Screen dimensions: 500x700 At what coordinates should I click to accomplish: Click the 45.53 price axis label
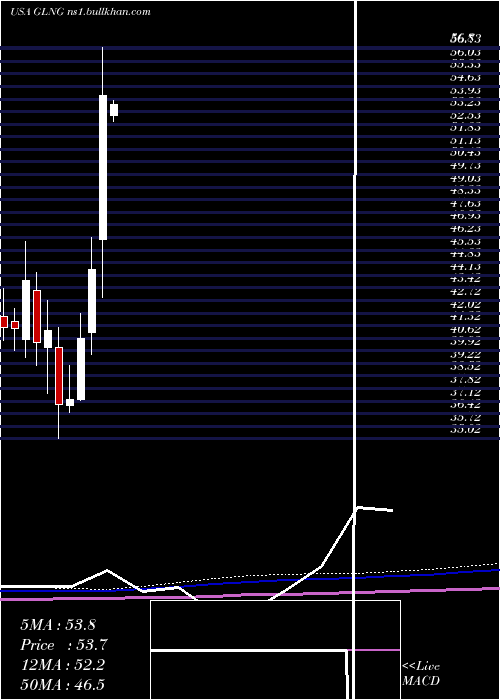point(465,241)
